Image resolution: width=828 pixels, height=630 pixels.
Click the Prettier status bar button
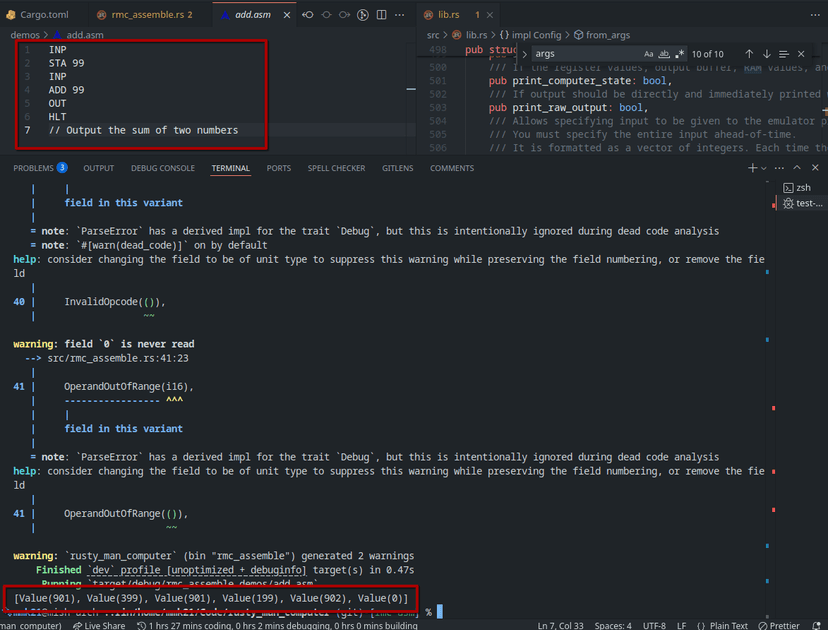[792, 625]
